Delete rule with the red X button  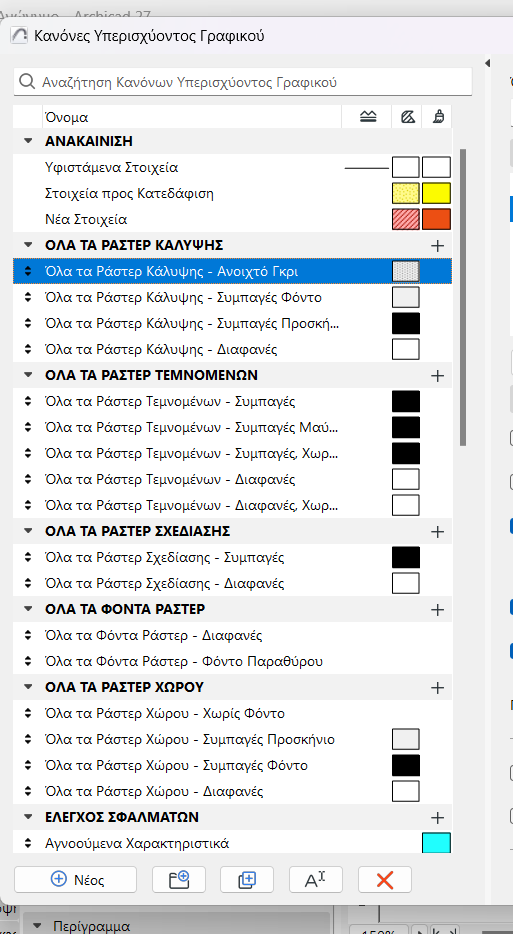[385, 879]
